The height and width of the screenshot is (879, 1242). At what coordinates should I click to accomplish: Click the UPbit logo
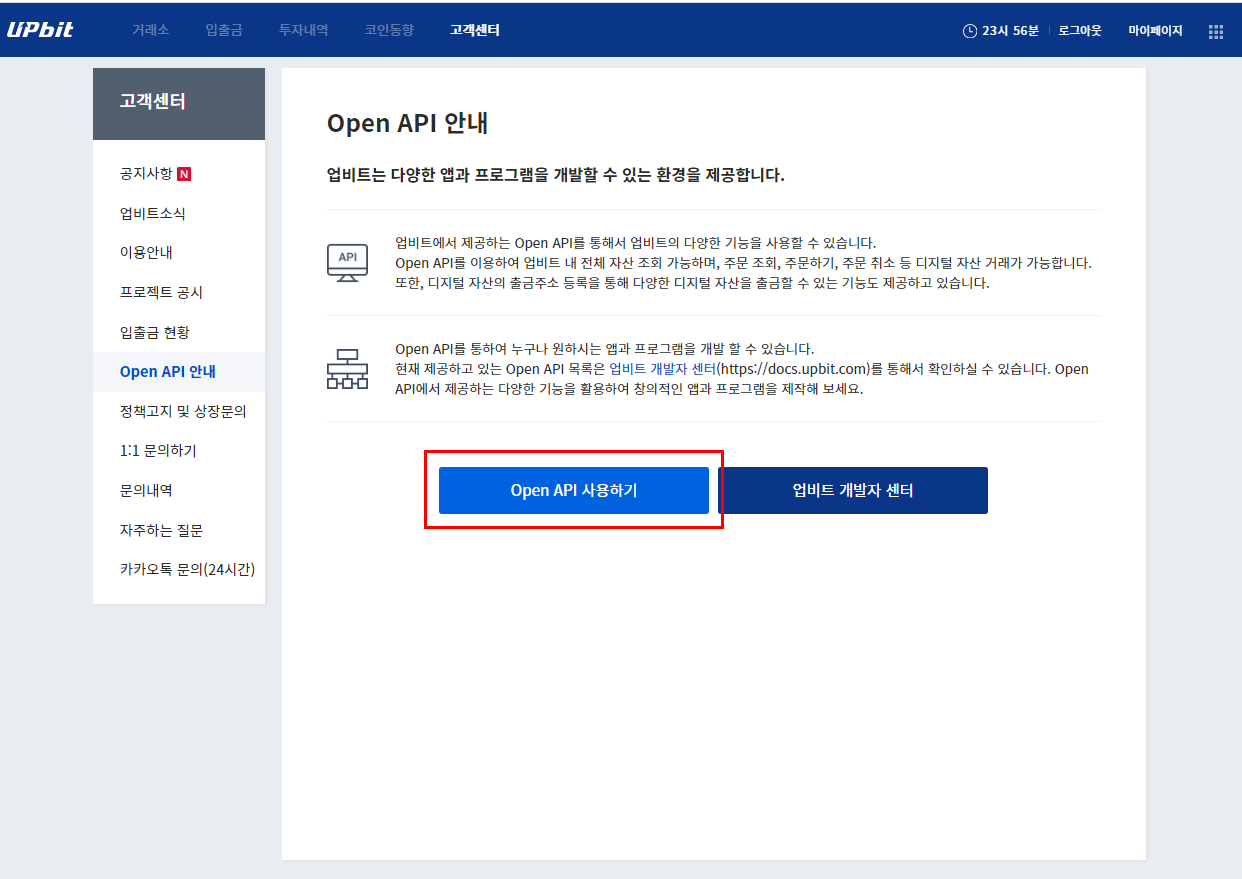40,30
